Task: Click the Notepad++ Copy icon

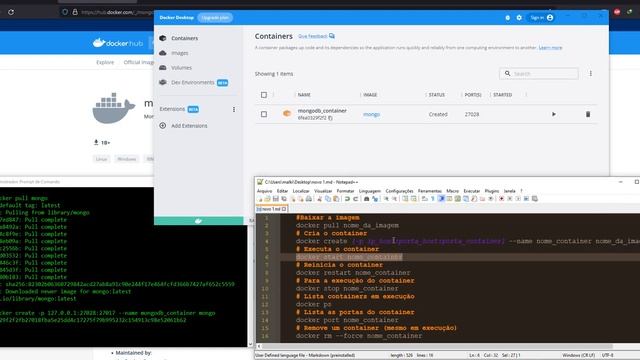Action: [328, 199]
